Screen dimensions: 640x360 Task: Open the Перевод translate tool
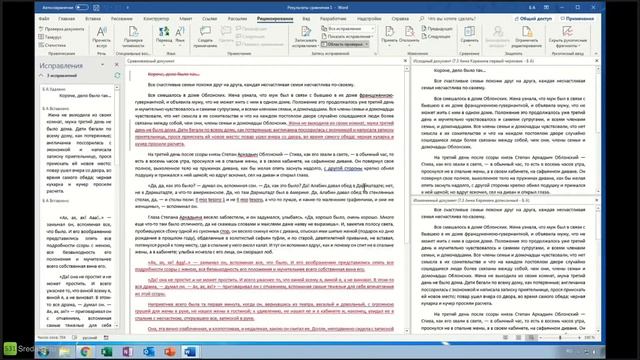click(164, 36)
